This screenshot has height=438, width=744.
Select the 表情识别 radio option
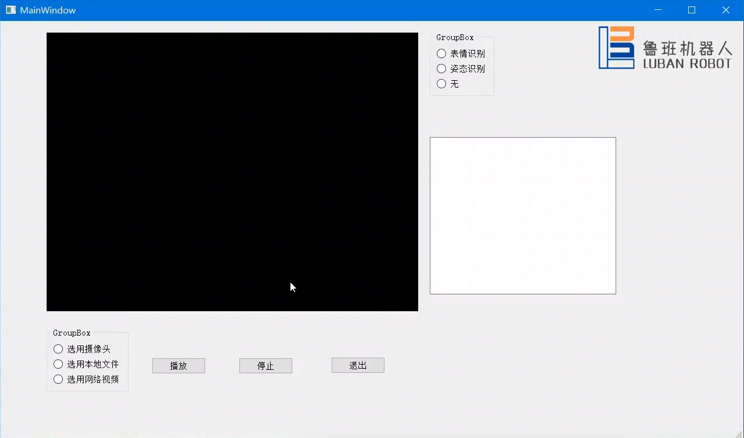pyautogui.click(x=460, y=54)
